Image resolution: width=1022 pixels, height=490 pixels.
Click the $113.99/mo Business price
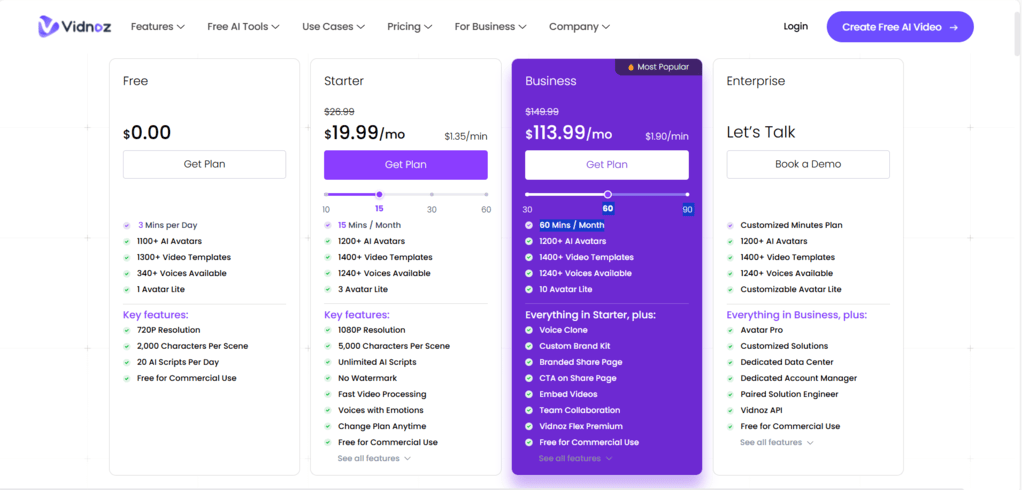569,133
